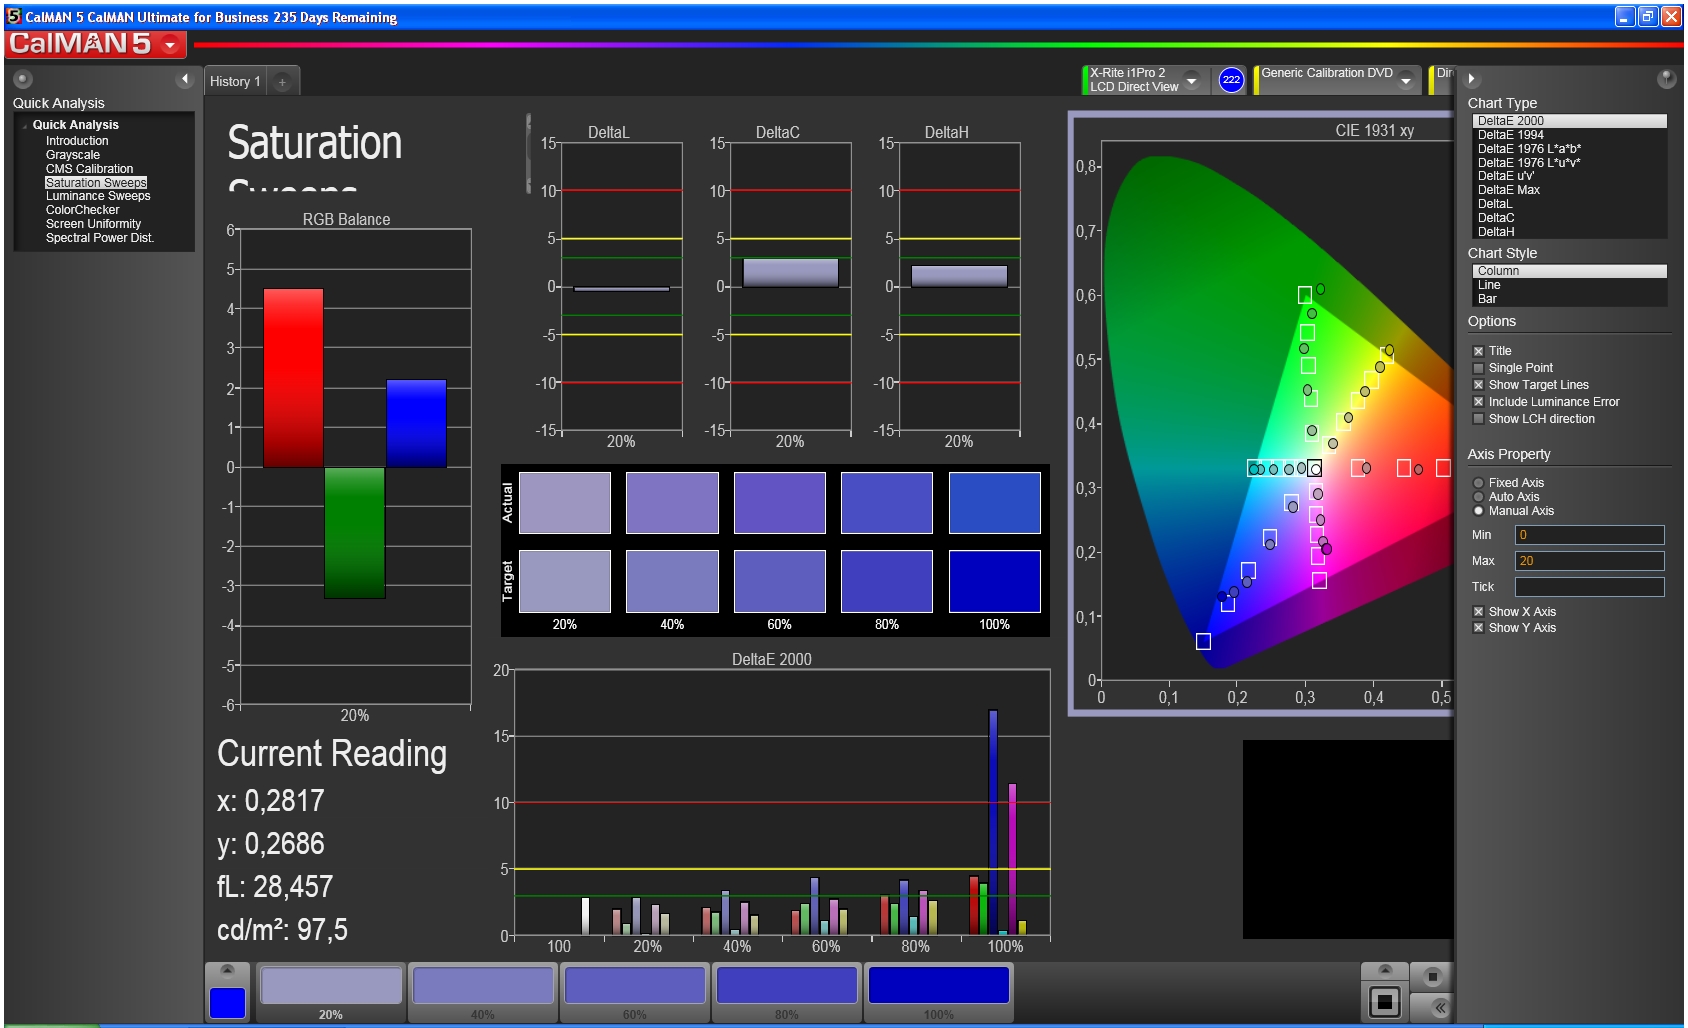Collapse the right options panel arrow

click(x=1471, y=79)
